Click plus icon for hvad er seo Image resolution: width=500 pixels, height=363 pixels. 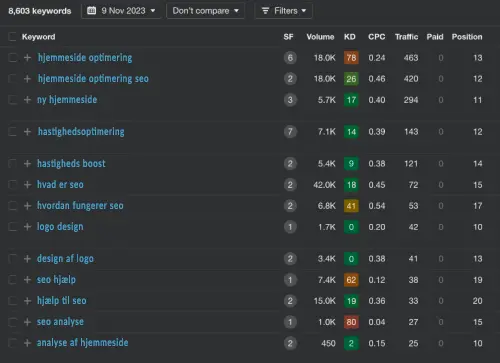pos(27,185)
